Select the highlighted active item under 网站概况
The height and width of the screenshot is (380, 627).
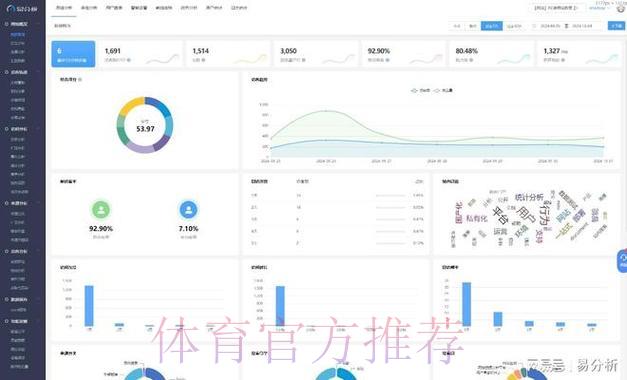click(18, 34)
